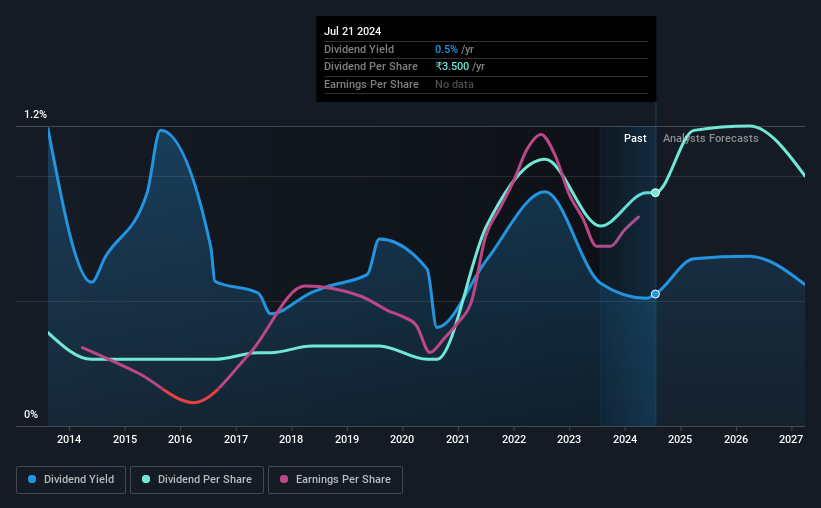This screenshot has width=821, height=508.
Task: Click the 'Dividend Per Share' tooltip row label
Action: point(371,67)
